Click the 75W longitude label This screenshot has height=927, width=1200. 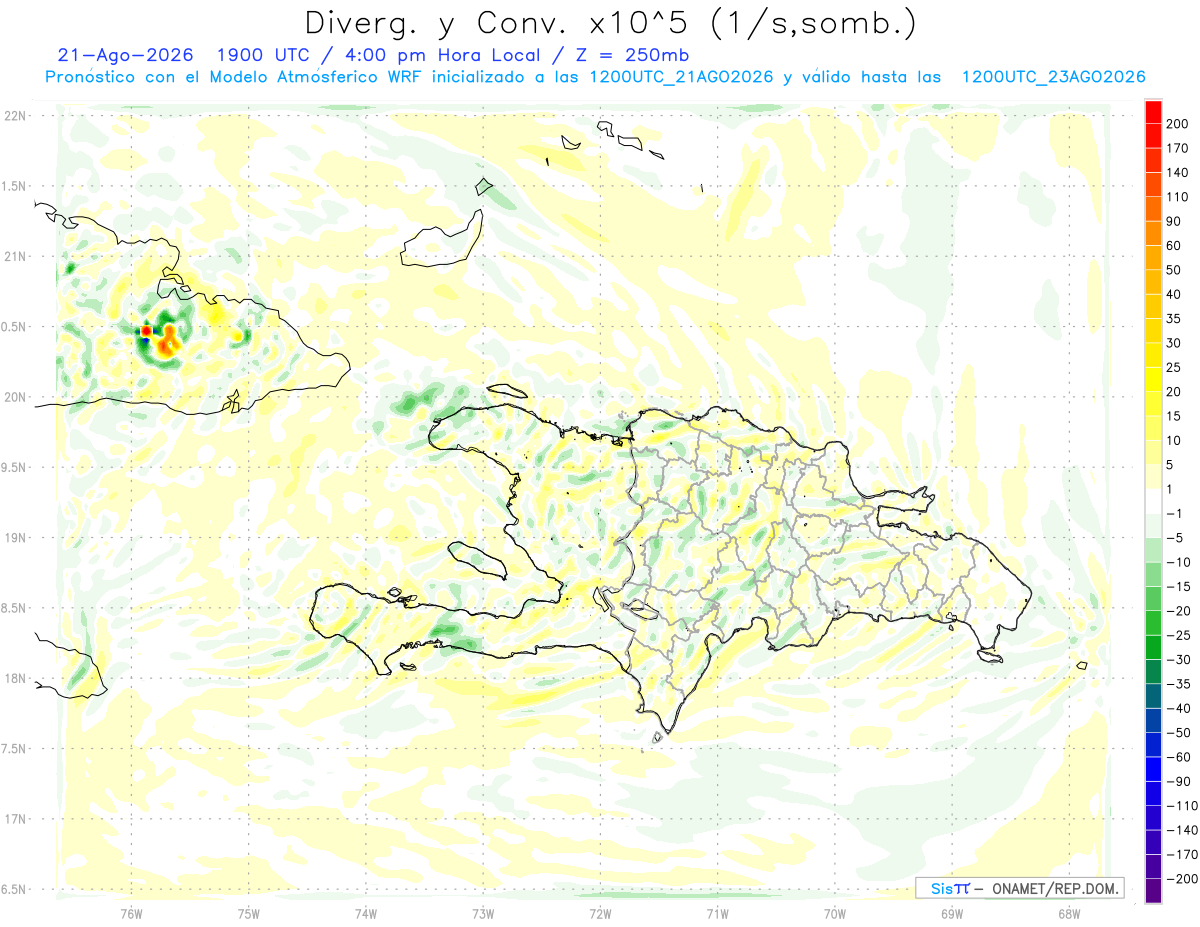pos(248,913)
